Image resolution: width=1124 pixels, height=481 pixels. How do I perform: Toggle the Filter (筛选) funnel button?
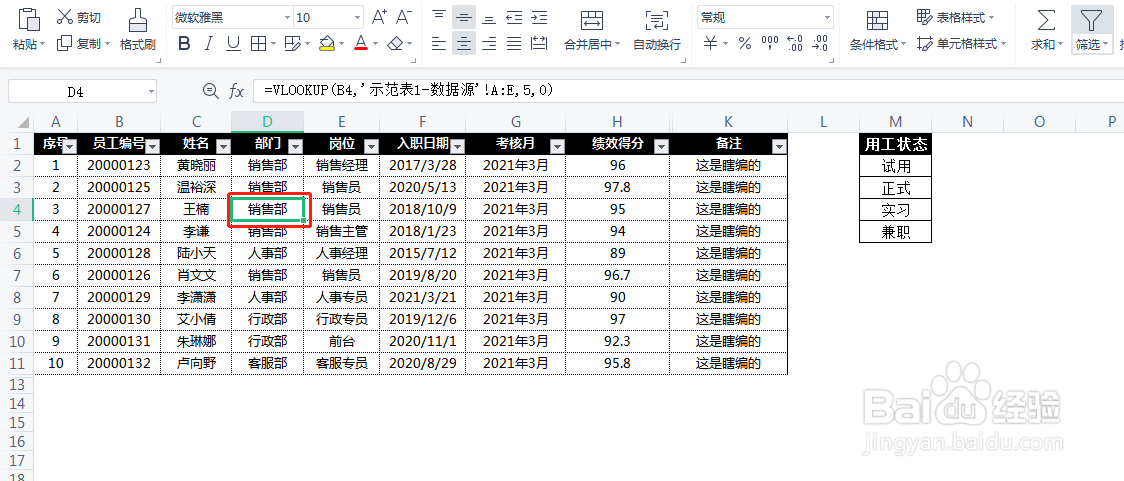click(1091, 20)
